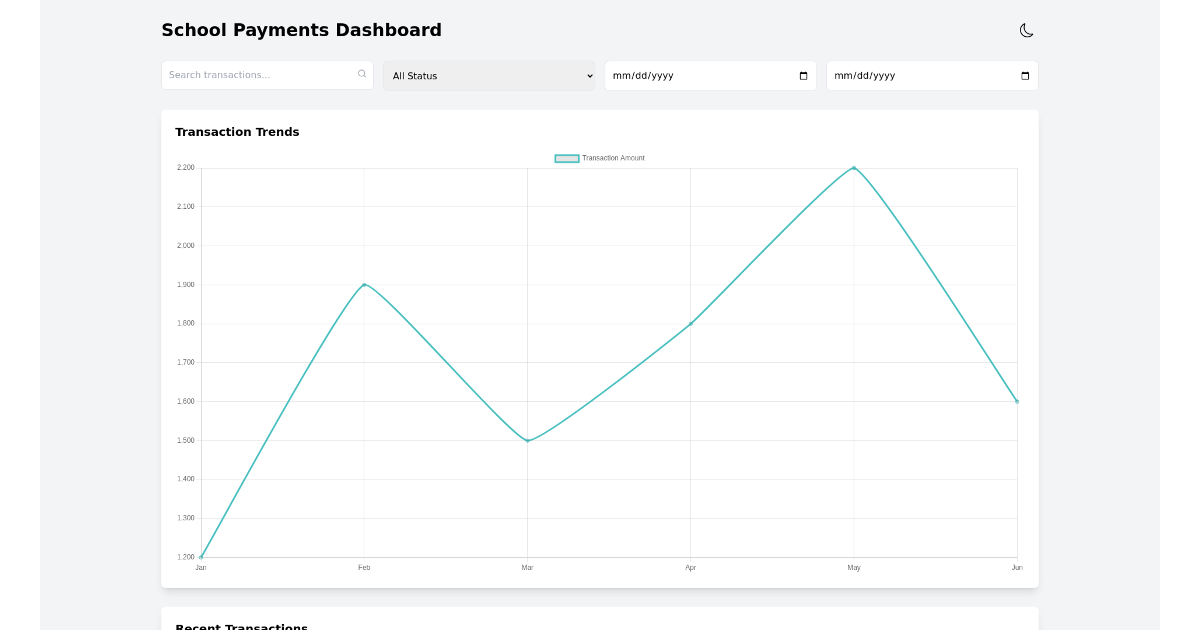Image resolution: width=1200 pixels, height=630 pixels.
Task: Open the start date calendar icon
Action: 801,75
